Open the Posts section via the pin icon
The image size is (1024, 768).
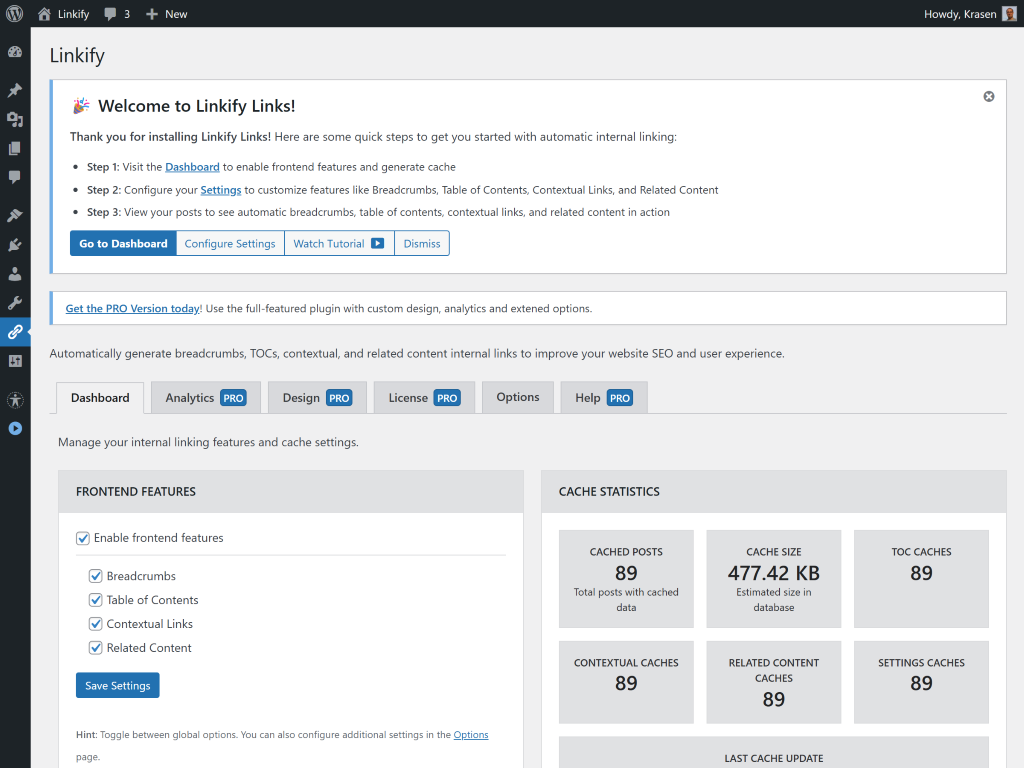tap(14, 87)
